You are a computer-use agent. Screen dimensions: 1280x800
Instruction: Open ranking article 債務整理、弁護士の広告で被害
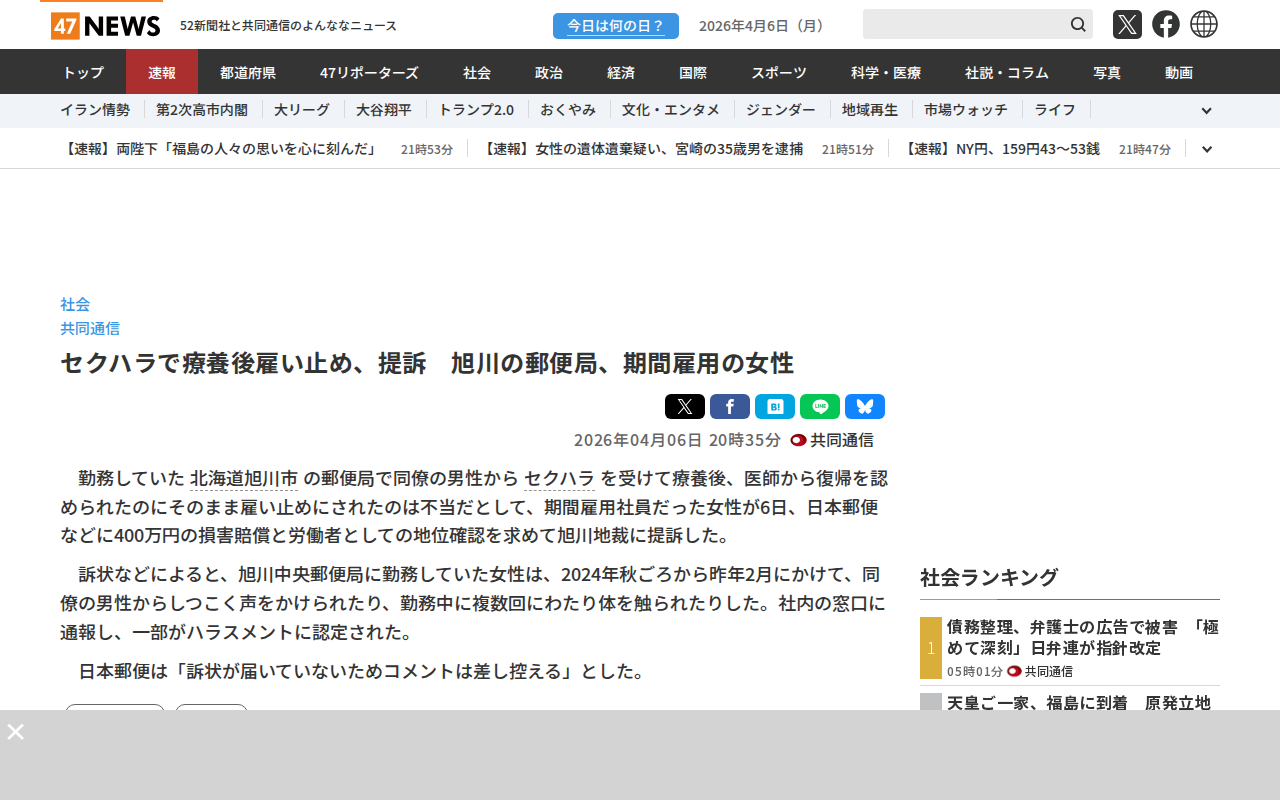click(x=1083, y=637)
